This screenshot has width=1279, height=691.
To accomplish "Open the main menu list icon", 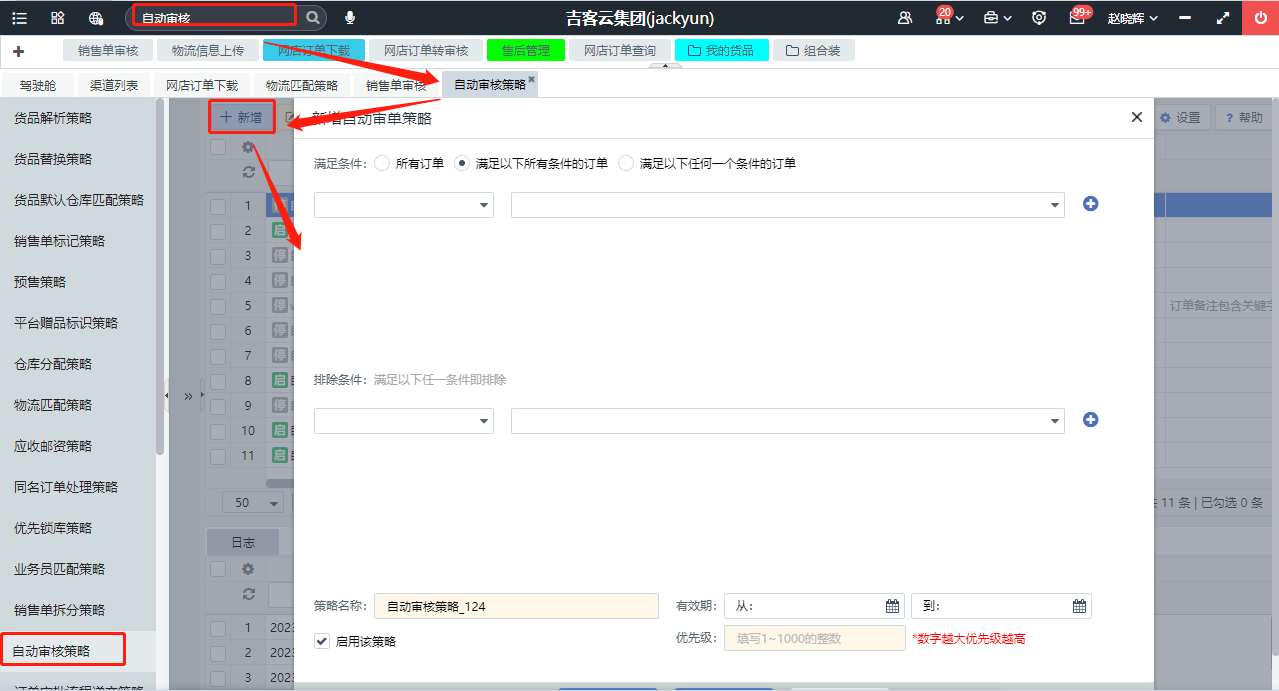I will (x=19, y=18).
